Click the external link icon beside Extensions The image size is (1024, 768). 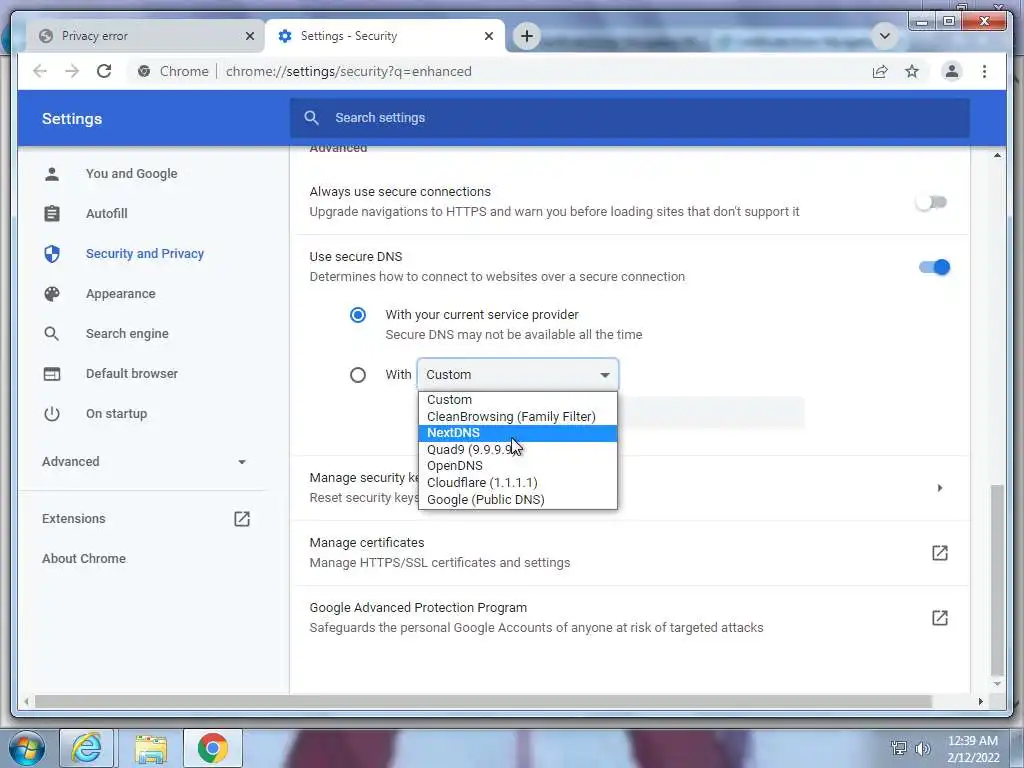[242, 519]
